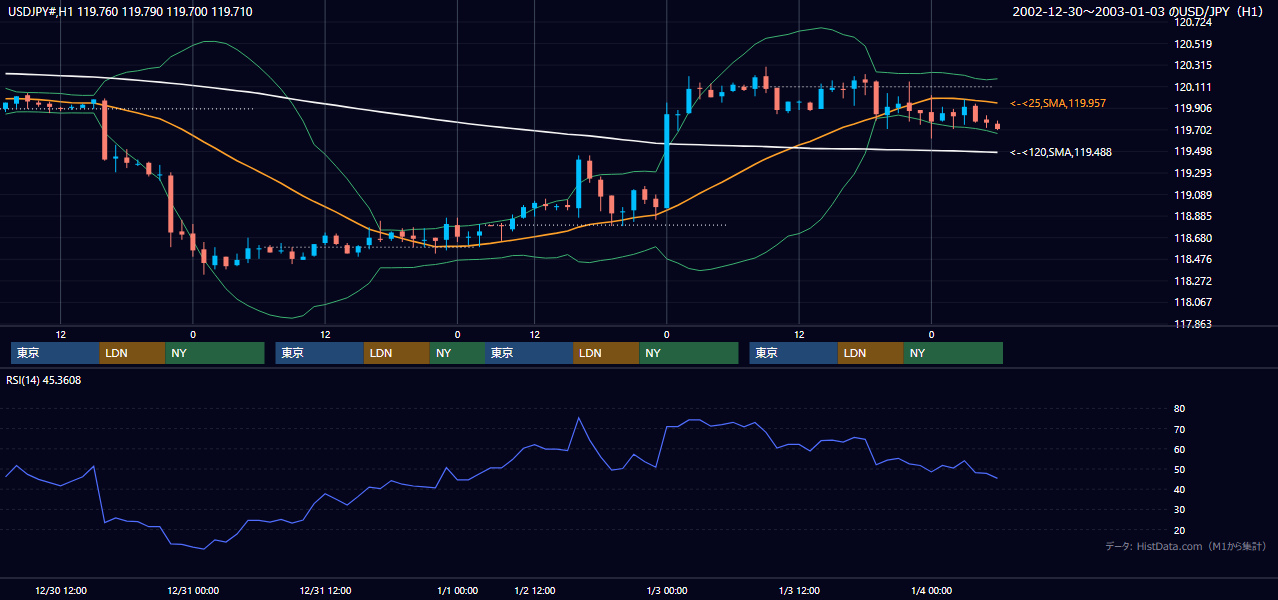1278x600 pixels.
Task: Click price axis value 118.680
Action: [x=1194, y=238]
